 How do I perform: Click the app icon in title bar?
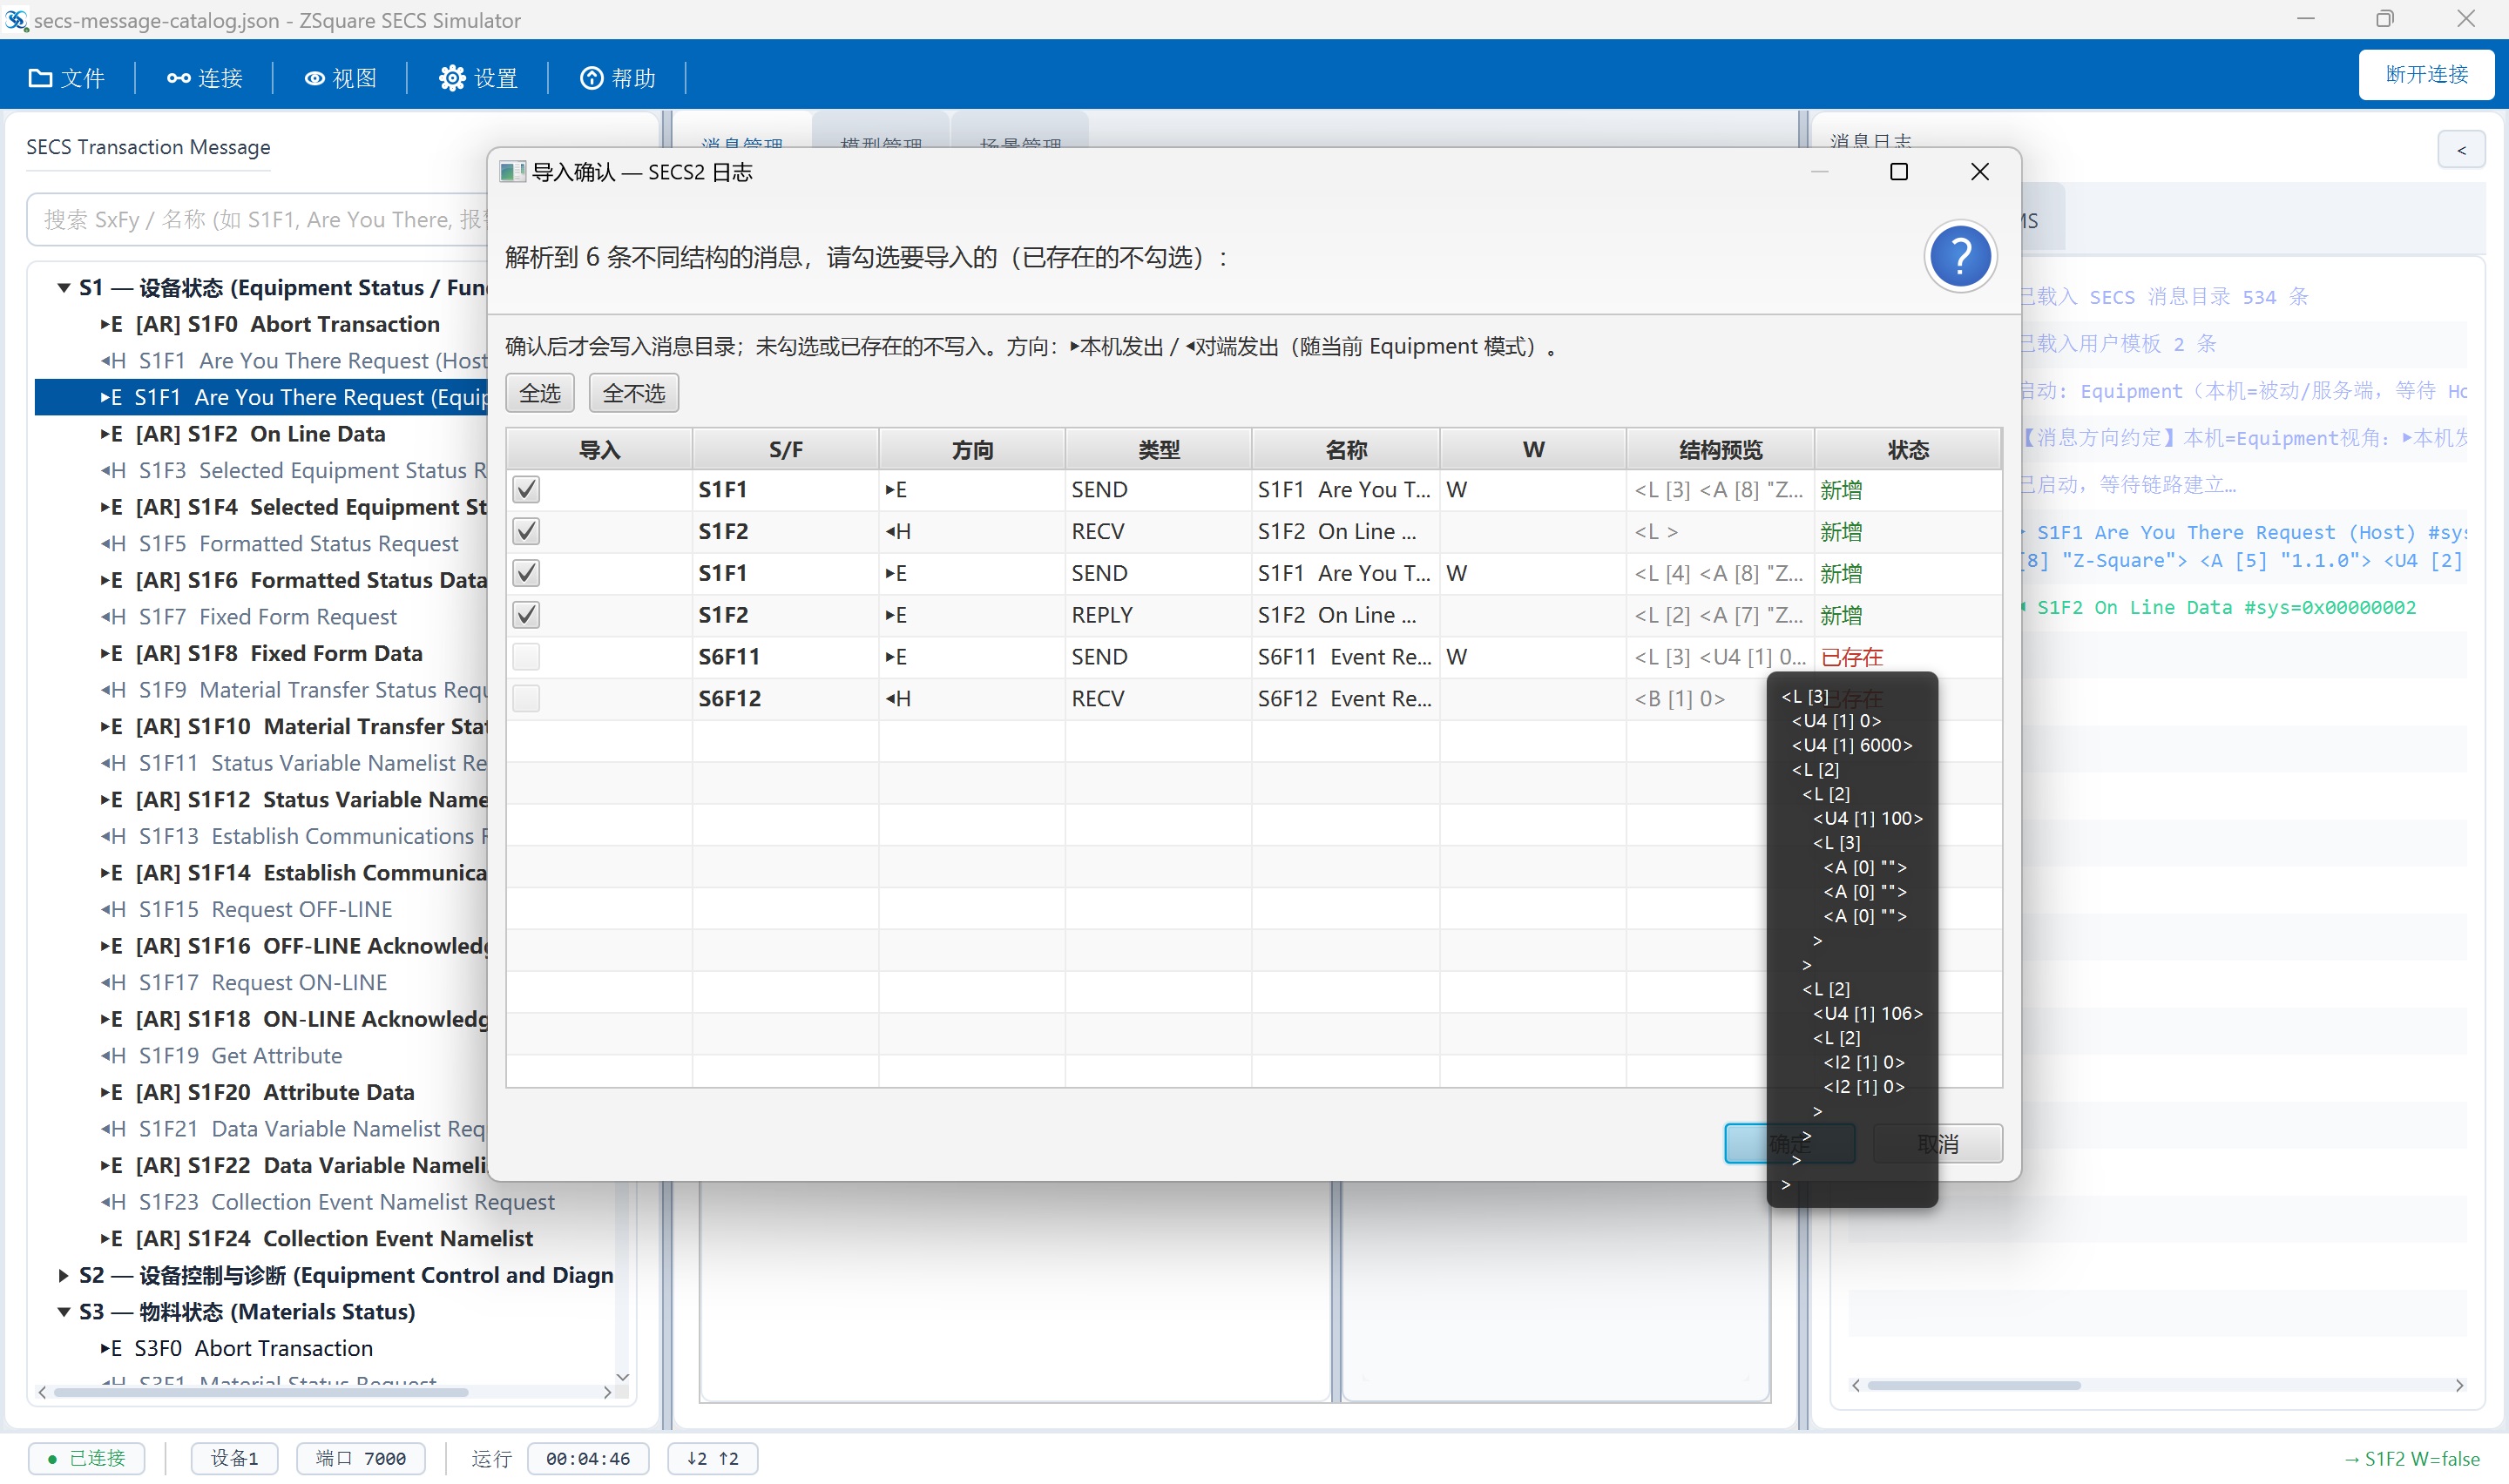16,19
